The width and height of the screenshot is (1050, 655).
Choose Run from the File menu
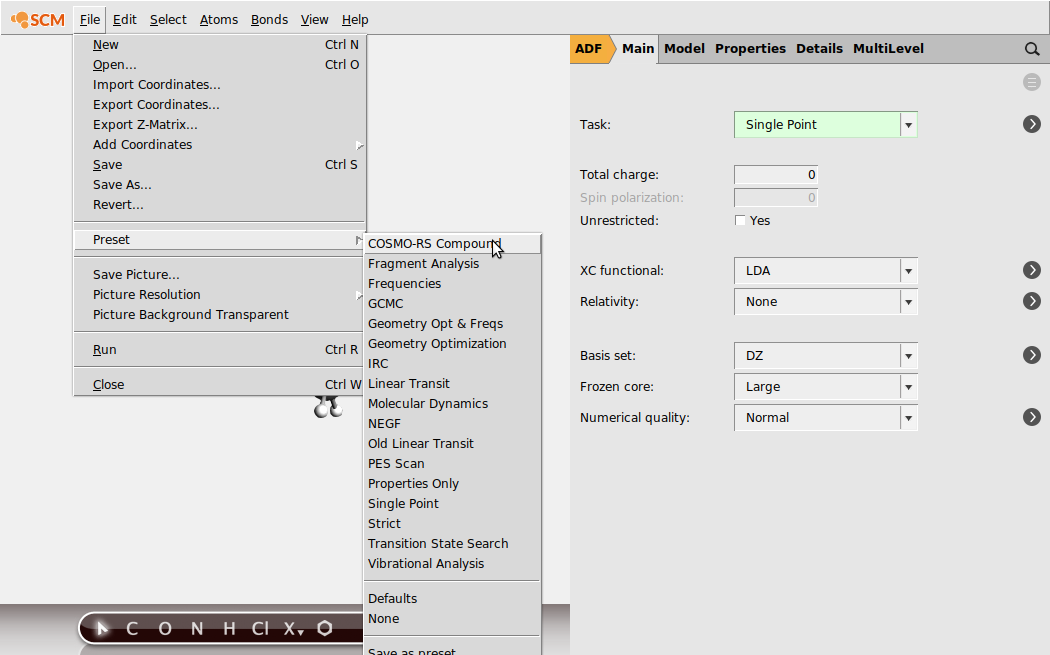220,350
